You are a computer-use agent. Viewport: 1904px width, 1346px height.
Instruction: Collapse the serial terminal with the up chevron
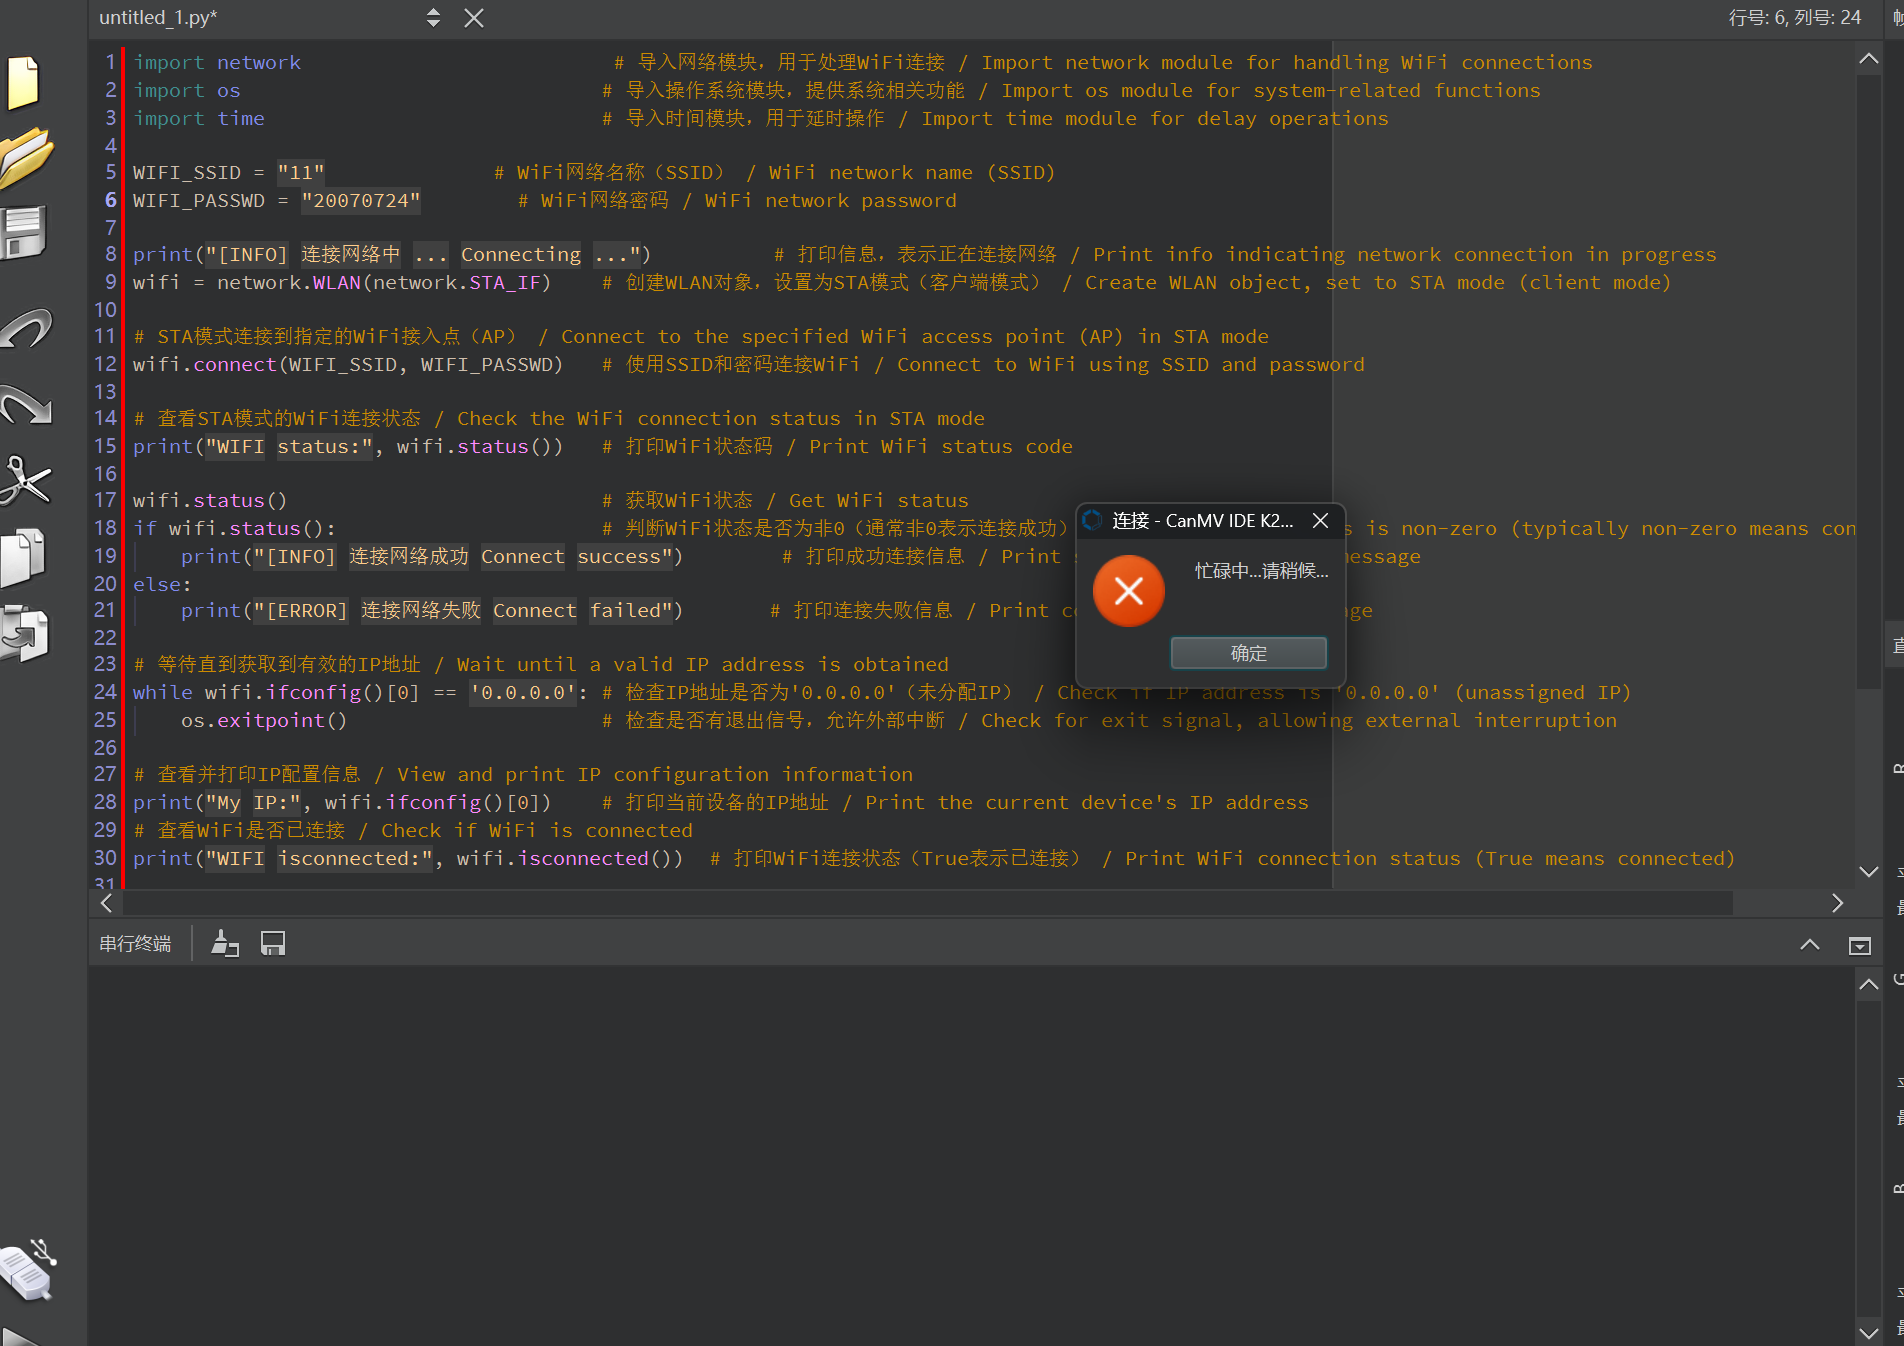point(1810,944)
